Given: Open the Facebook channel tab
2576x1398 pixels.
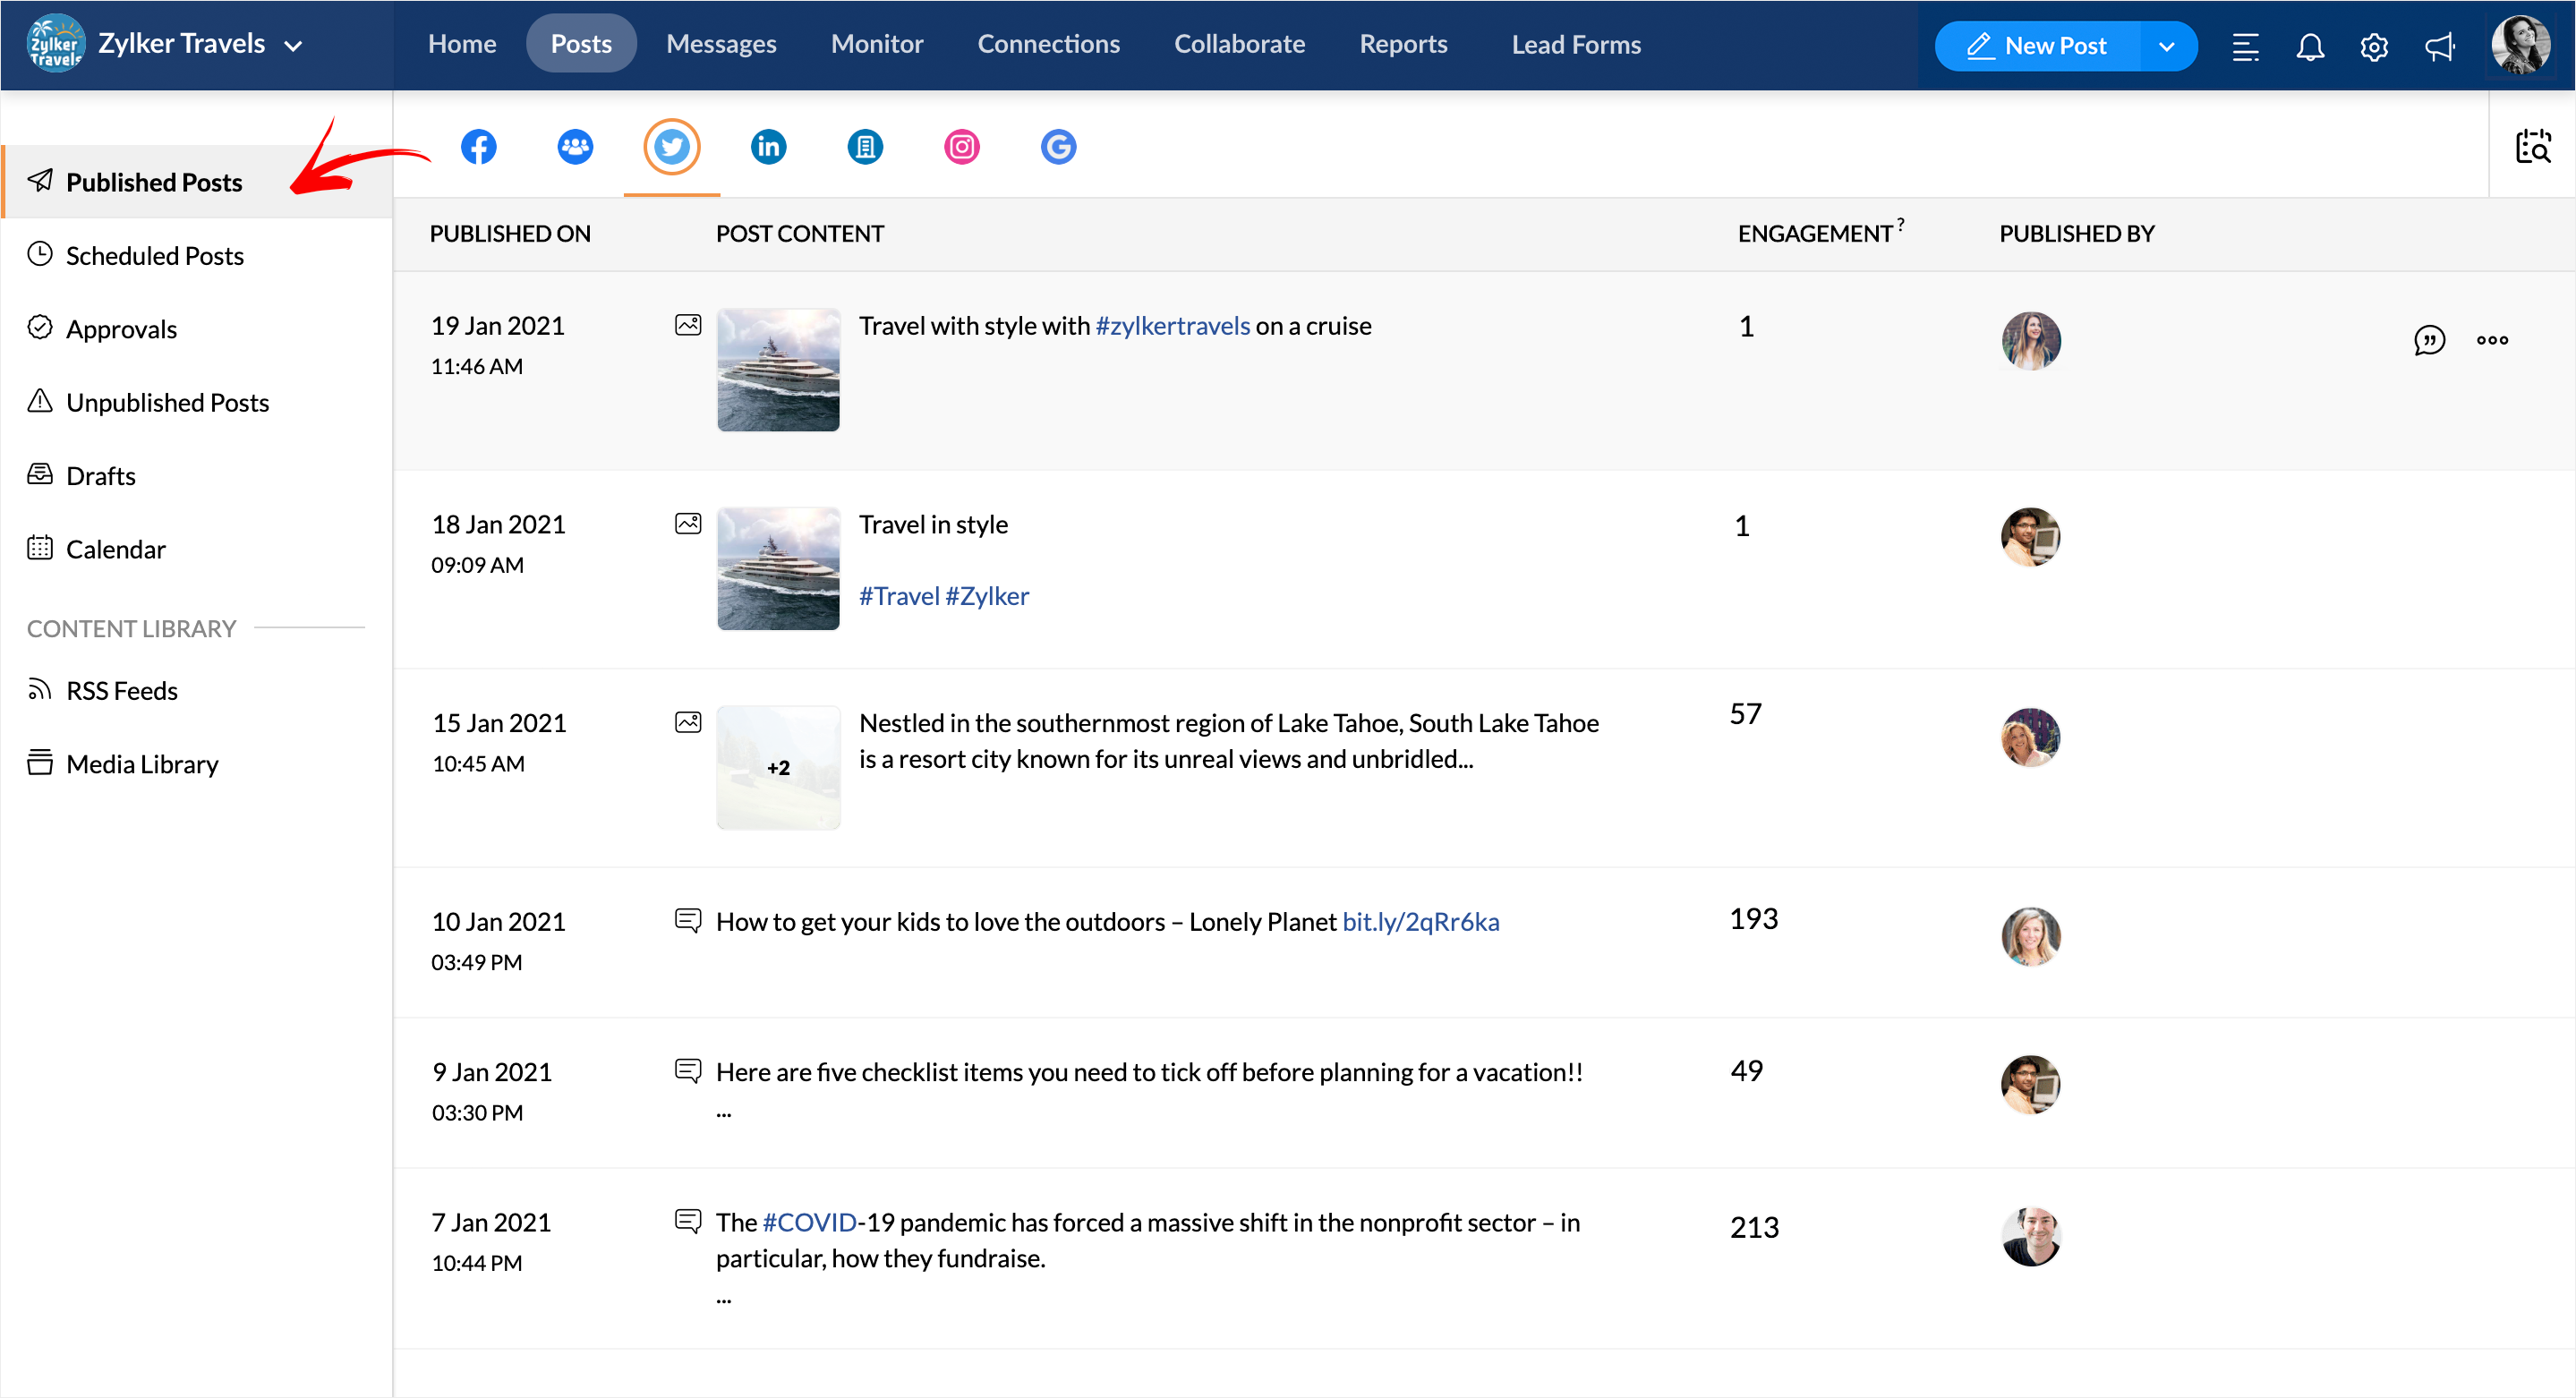Looking at the screenshot, I should click(x=478, y=147).
